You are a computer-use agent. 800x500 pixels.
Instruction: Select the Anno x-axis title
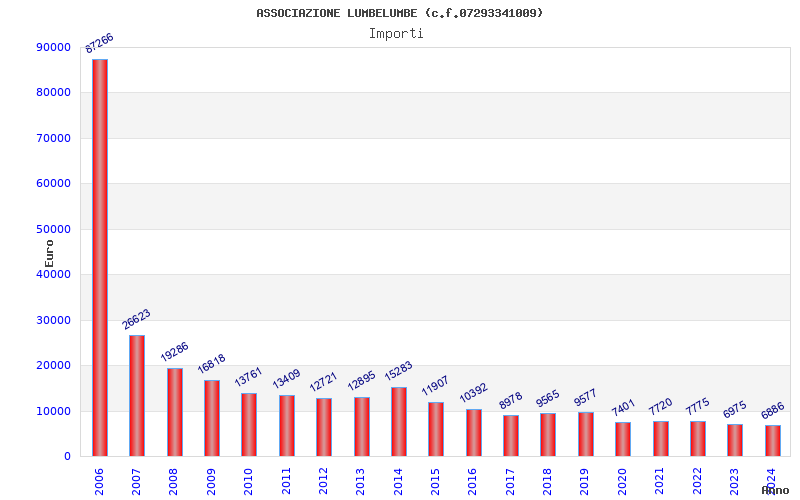776,490
